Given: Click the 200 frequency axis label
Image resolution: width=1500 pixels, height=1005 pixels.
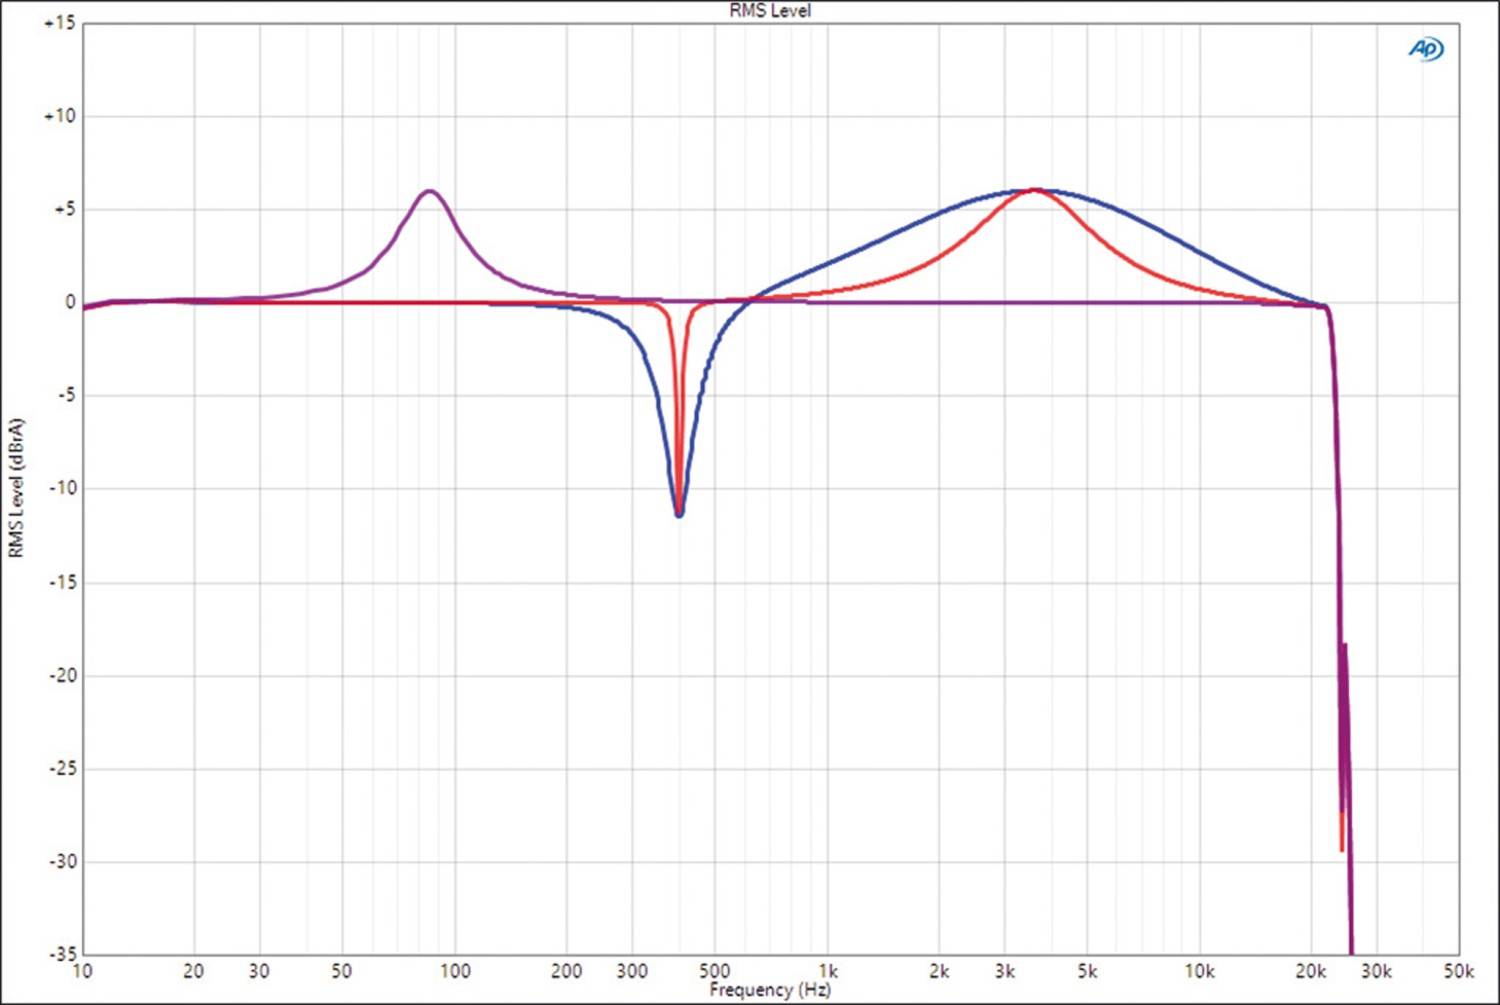Looking at the screenshot, I should (x=566, y=971).
